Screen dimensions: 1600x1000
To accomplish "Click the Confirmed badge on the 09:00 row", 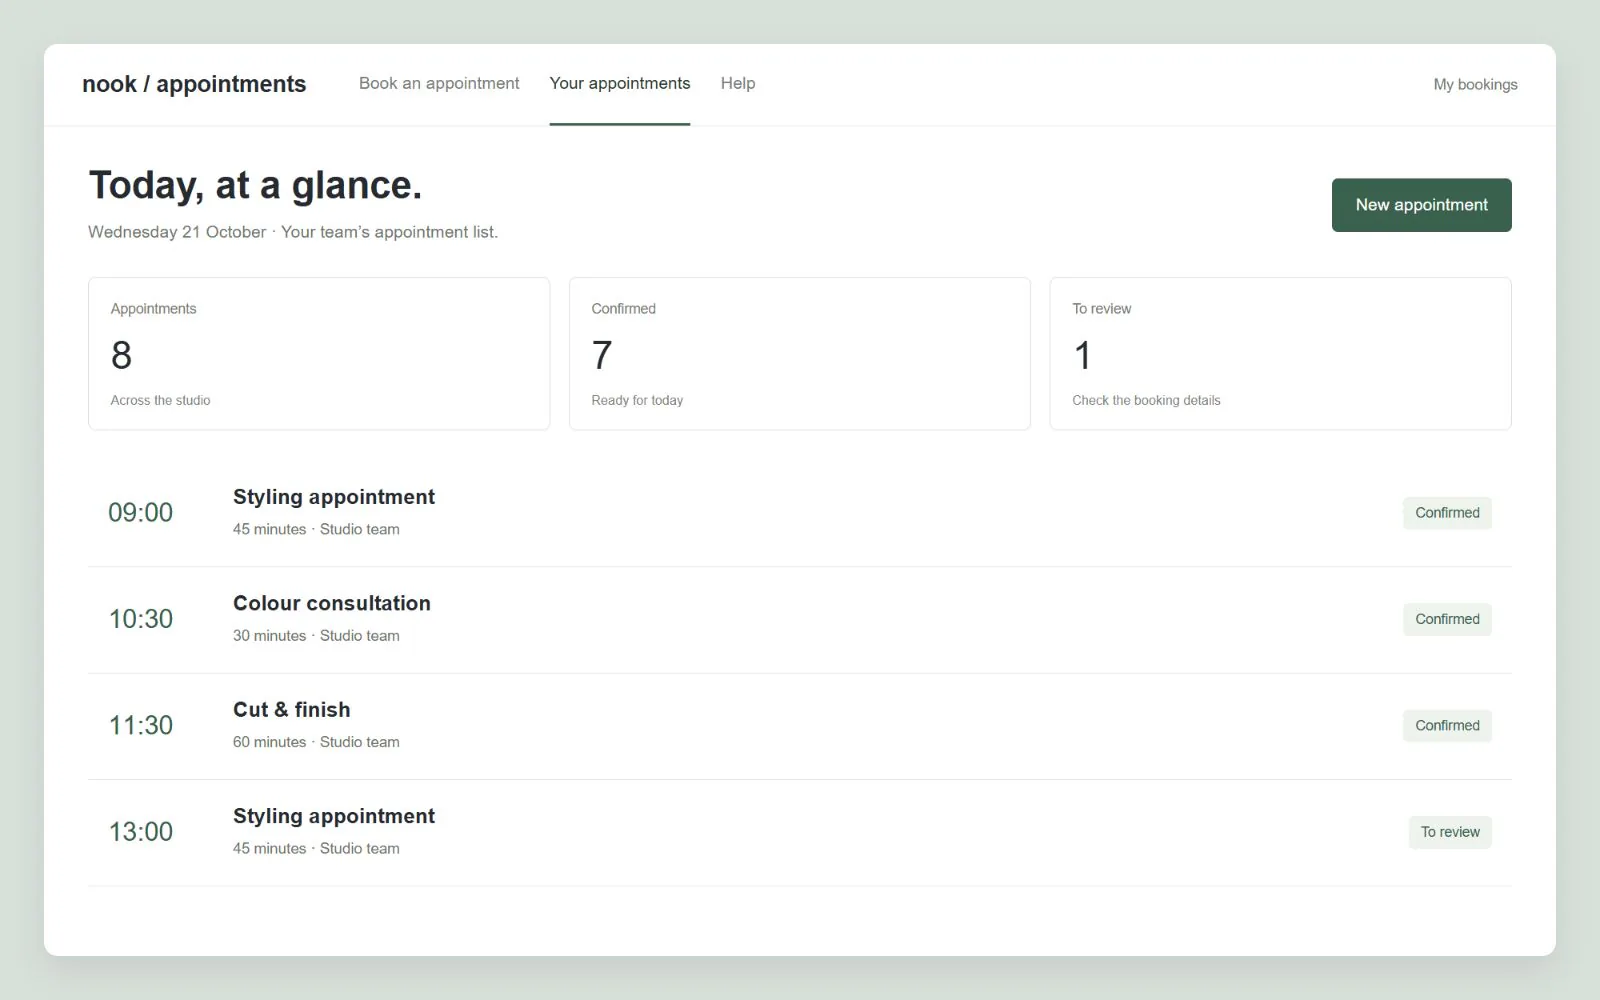I will pos(1447,513).
